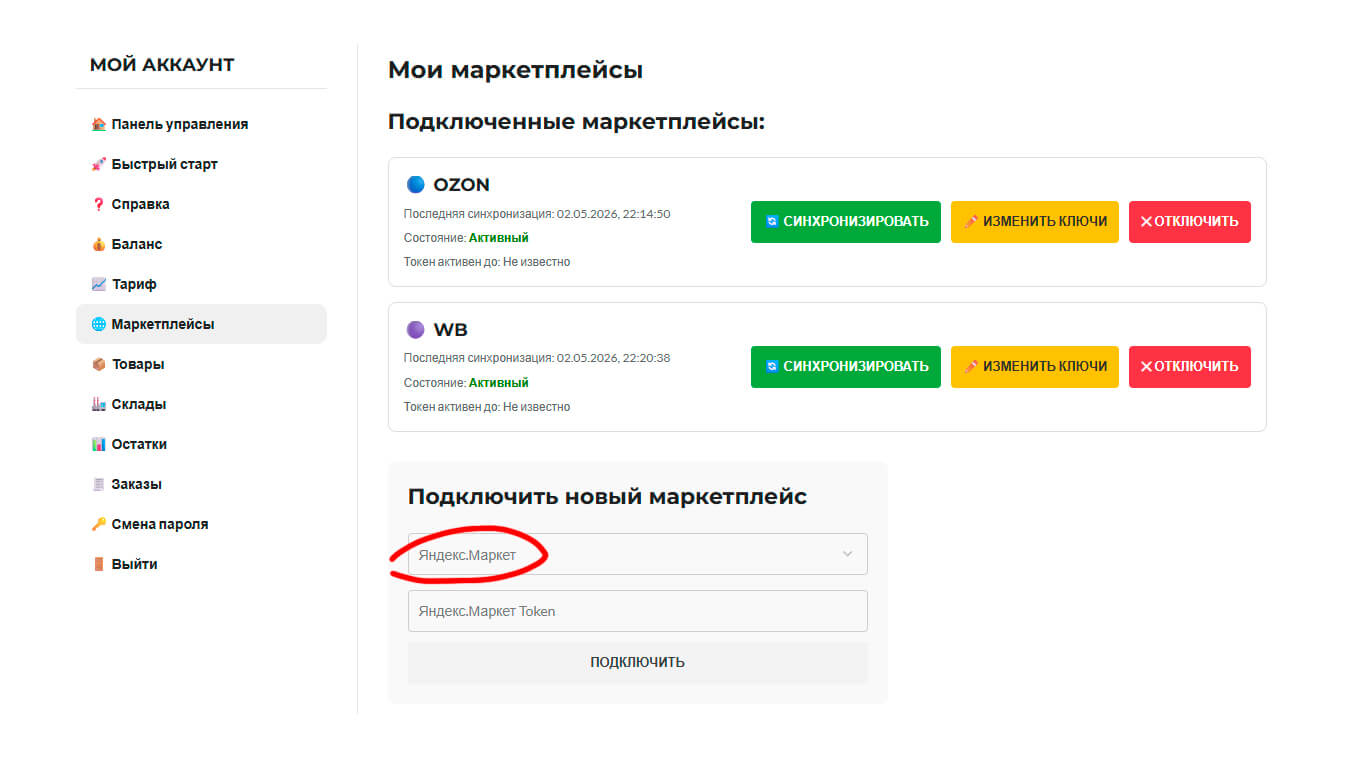Click the pencil icon in OZON's Изменить ключи button
Image resolution: width=1366 pixels, height=768 pixels.
pos(970,222)
